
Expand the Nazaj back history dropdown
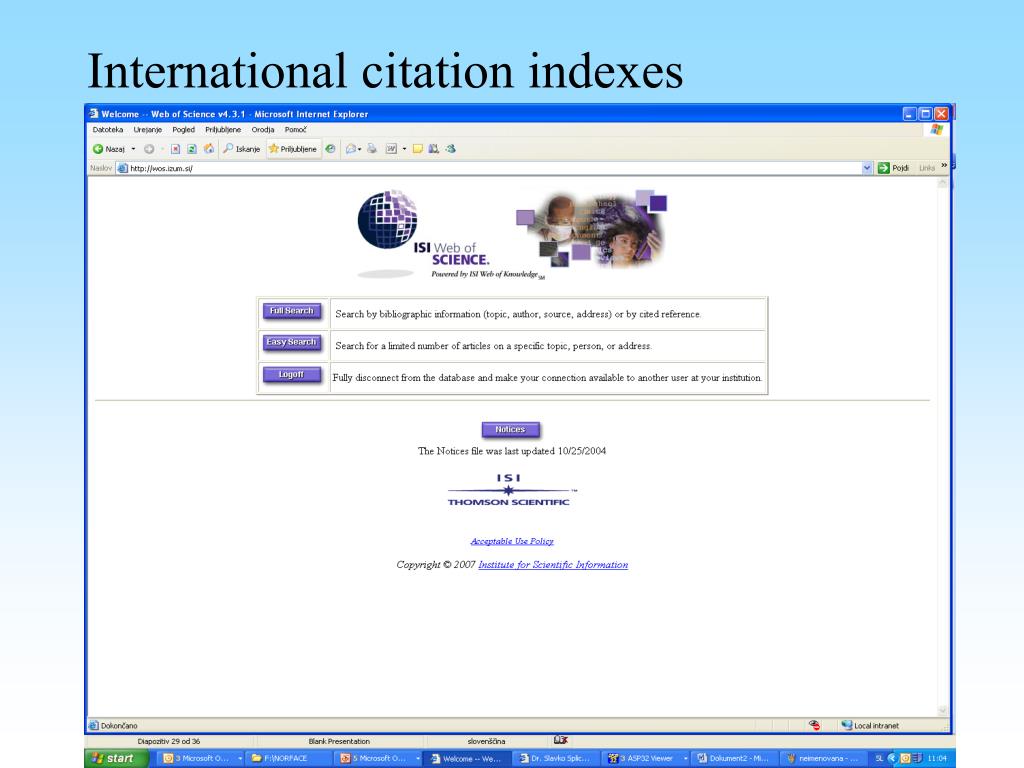coord(133,149)
